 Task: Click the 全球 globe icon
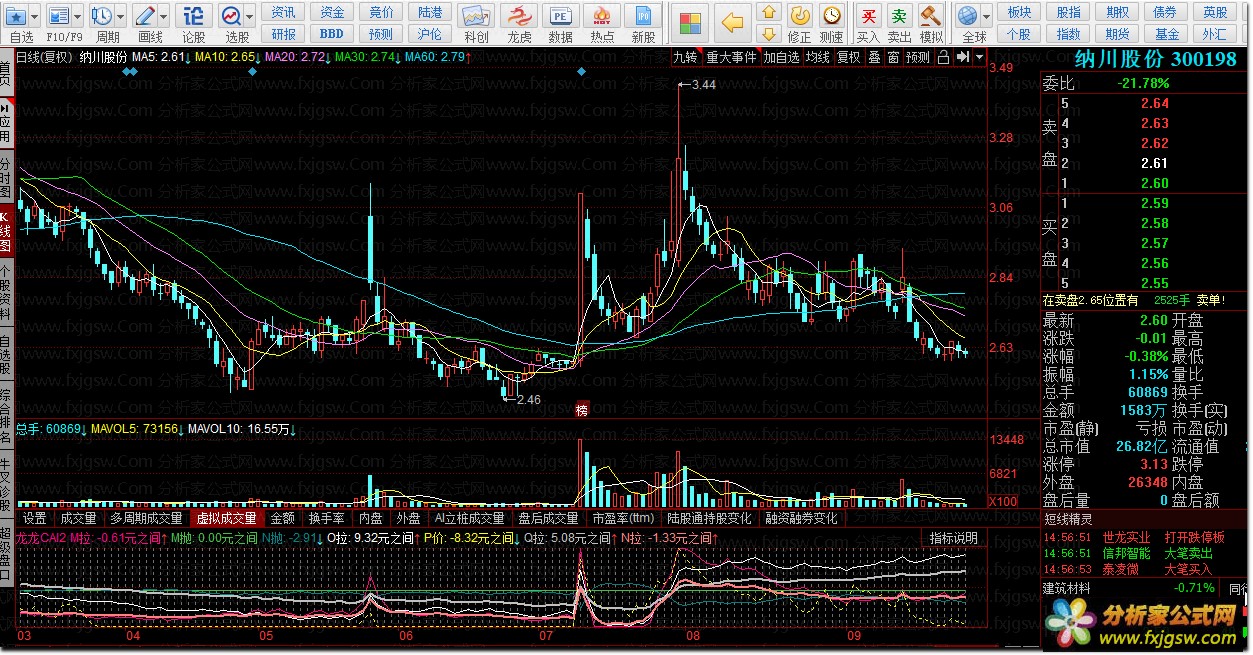pyautogui.click(x=967, y=16)
